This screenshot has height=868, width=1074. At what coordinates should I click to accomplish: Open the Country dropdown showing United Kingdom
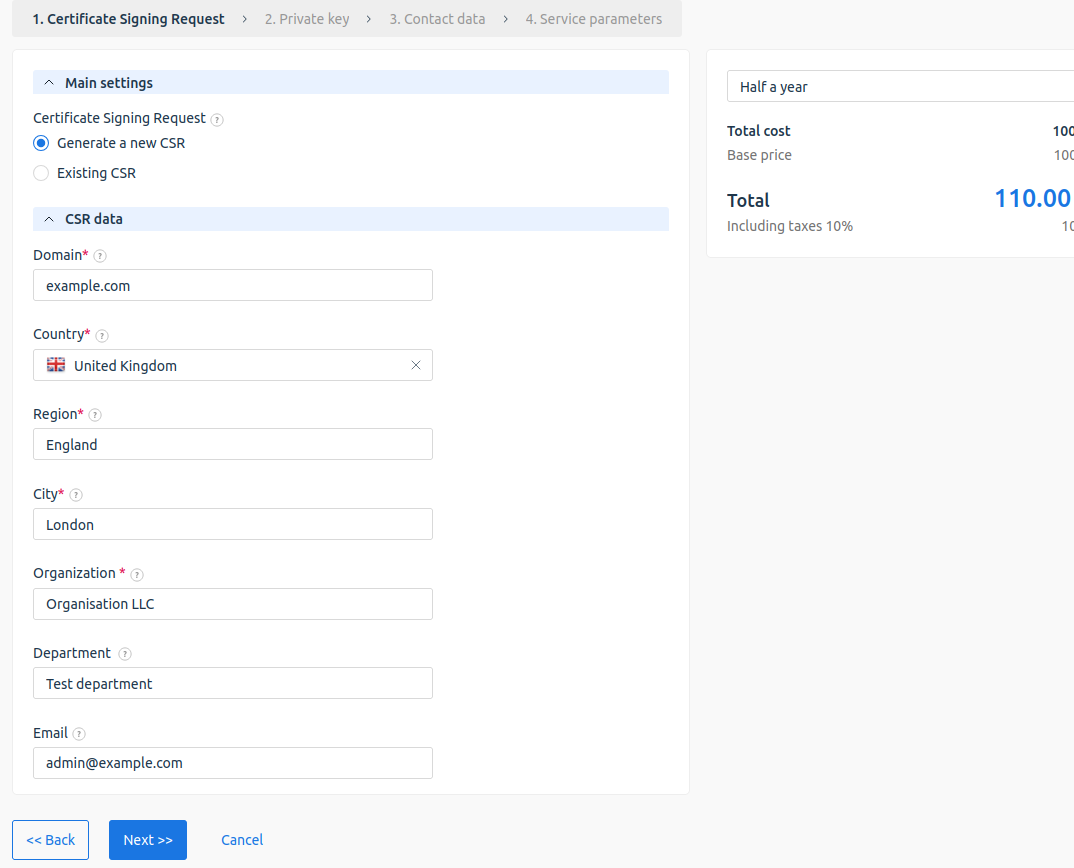(x=232, y=365)
